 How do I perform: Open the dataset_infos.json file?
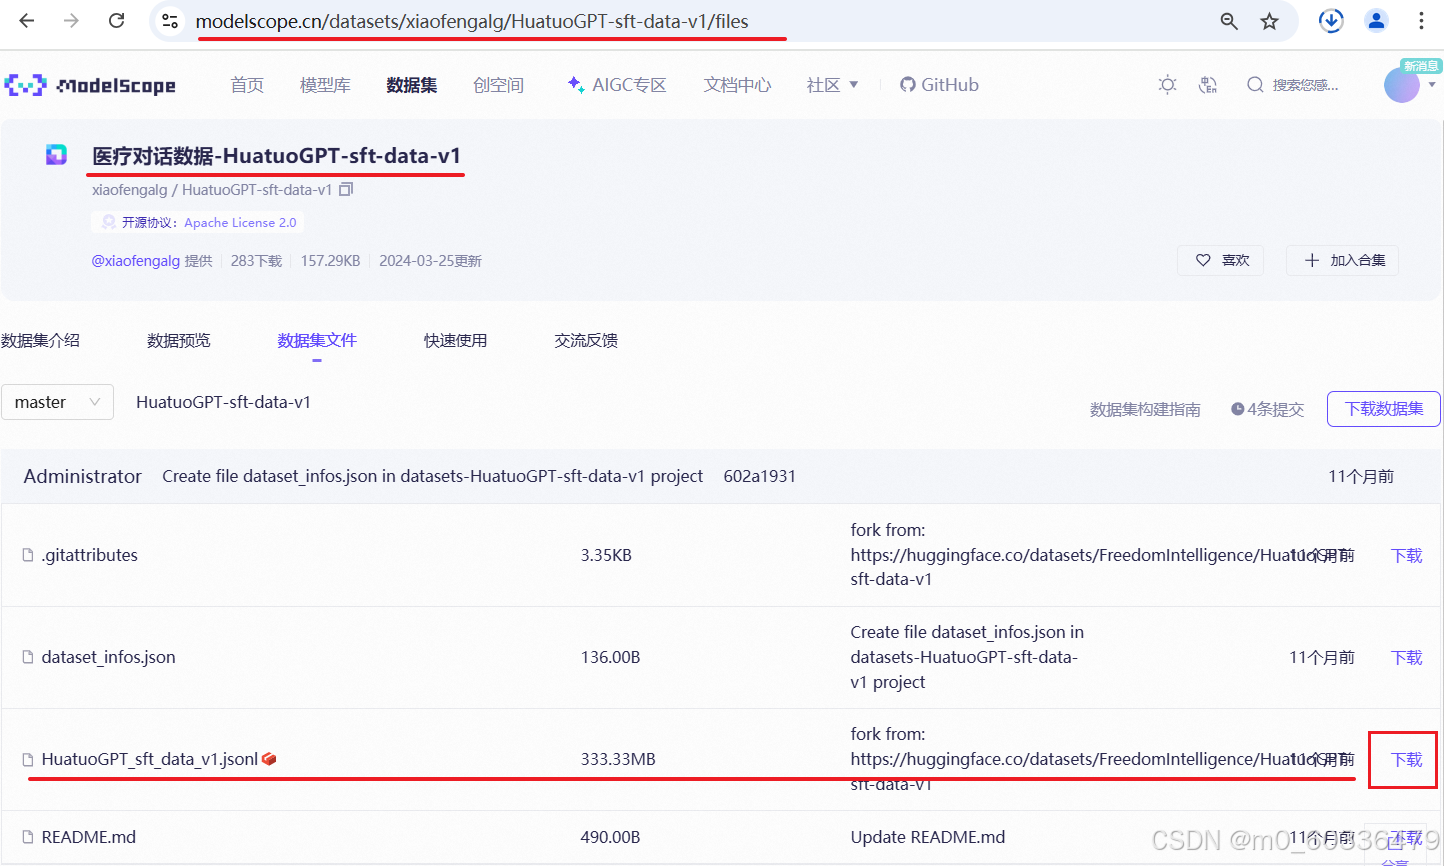click(x=108, y=657)
